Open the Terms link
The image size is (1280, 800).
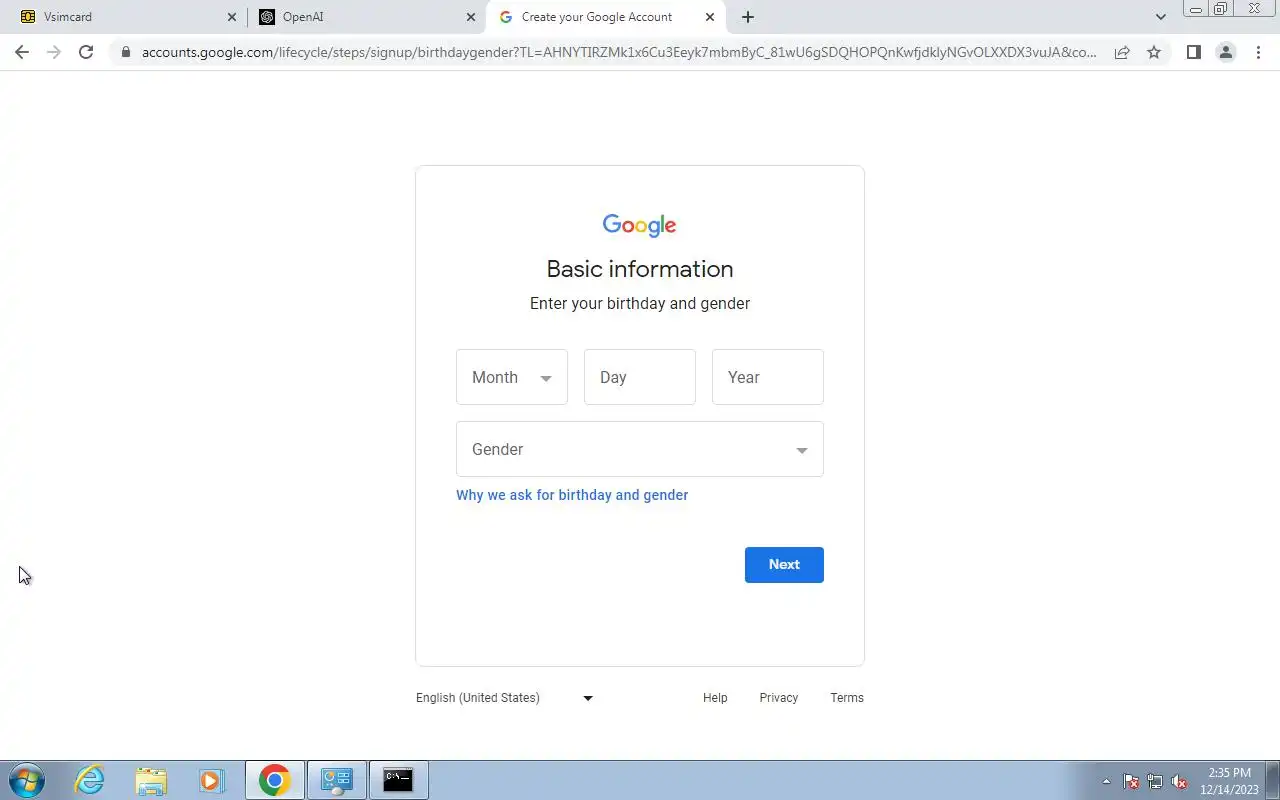847,698
